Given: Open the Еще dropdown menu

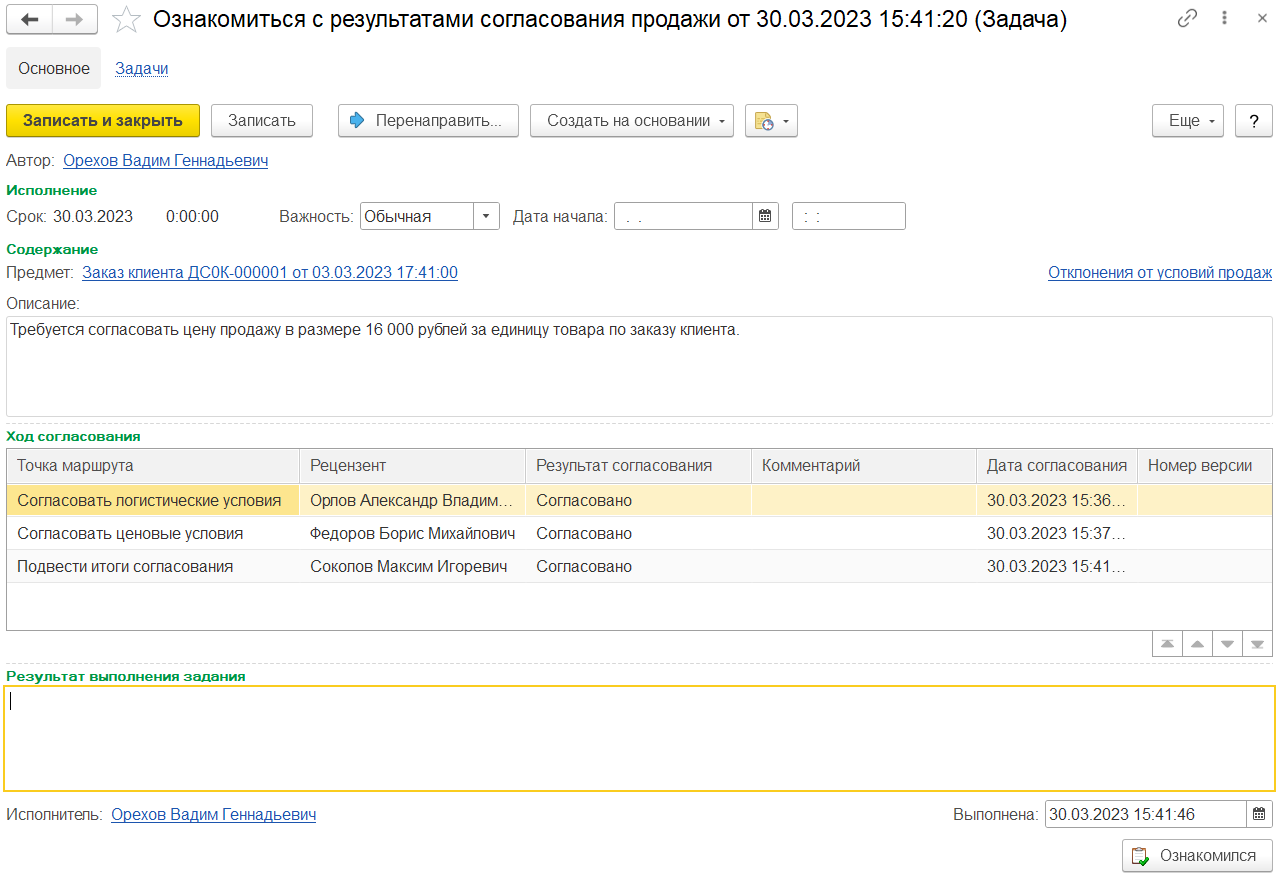Looking at the screenshot, I should coord(1188,121).
